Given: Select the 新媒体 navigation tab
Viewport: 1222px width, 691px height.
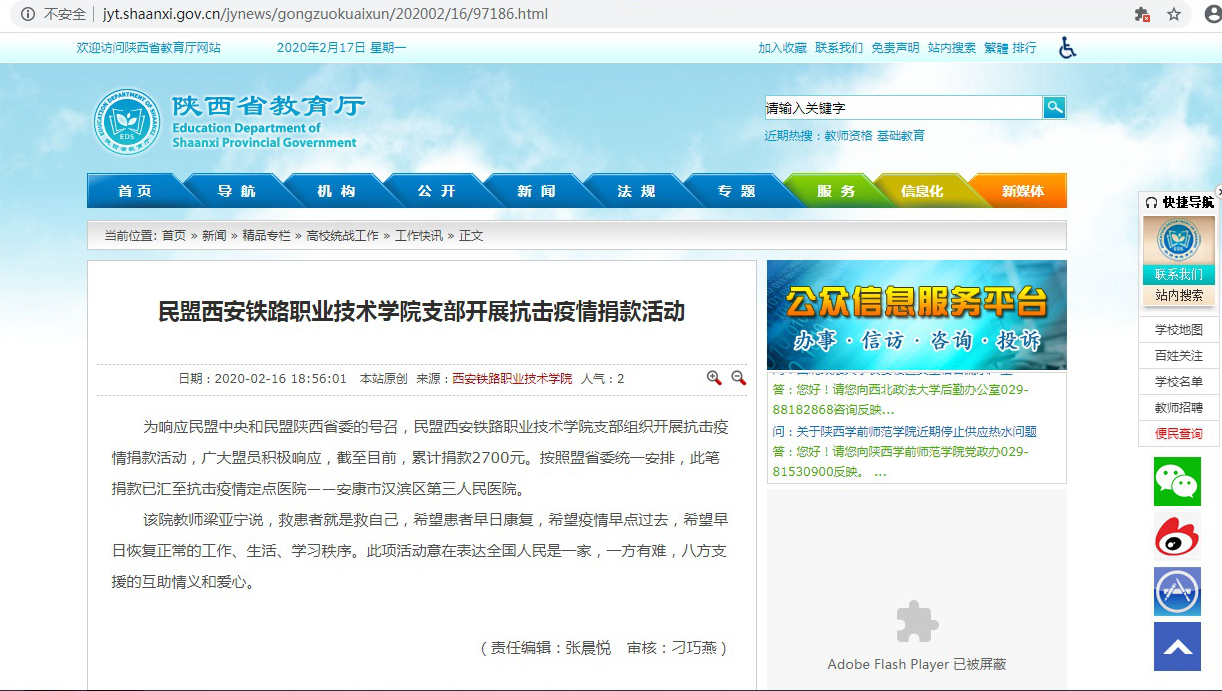Looking at the screenshot, I should pyautogui.click(x=1022, y=191).
